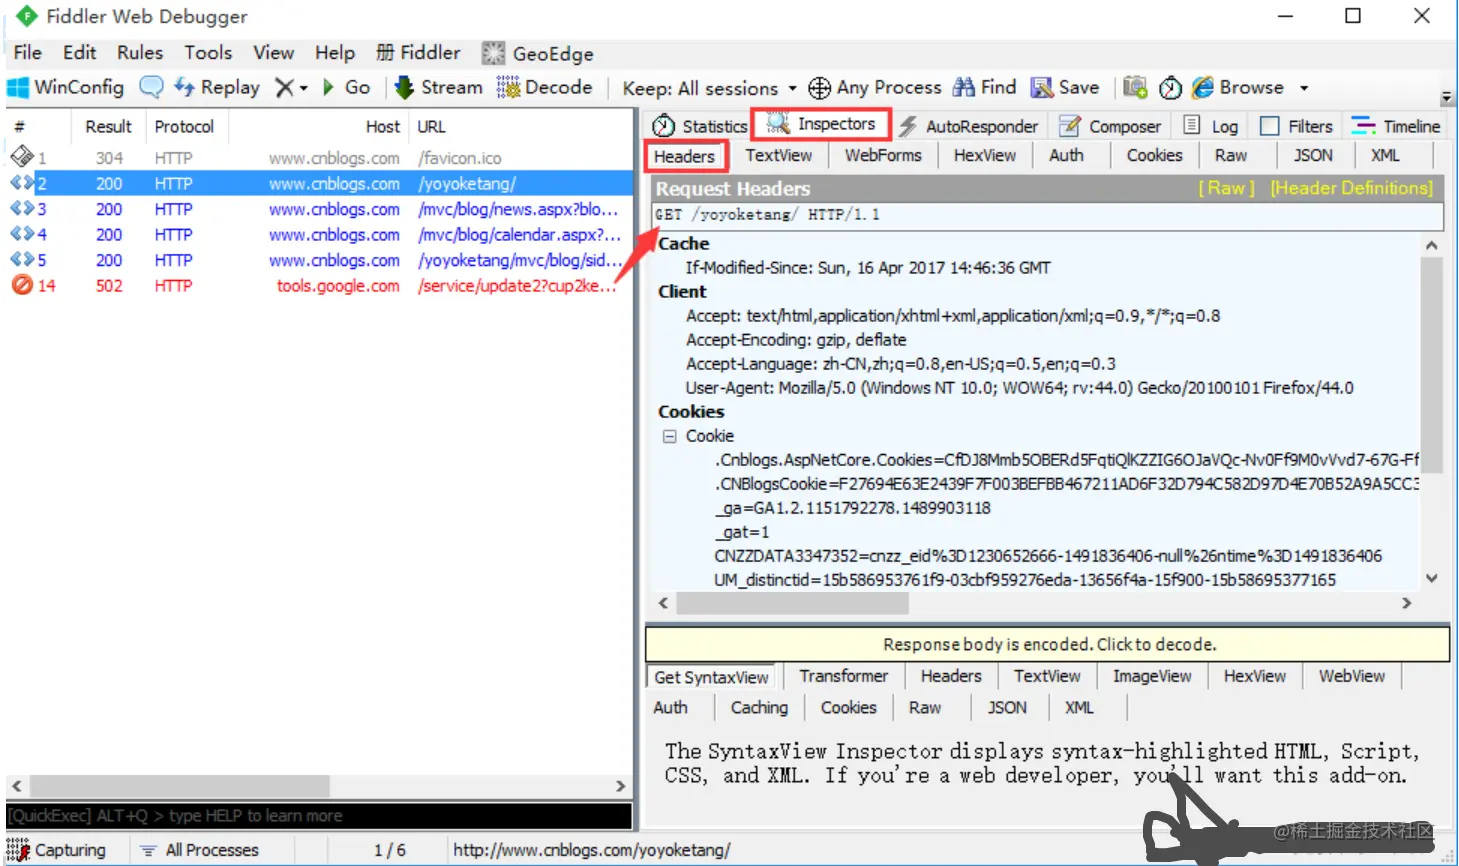This screenshot has height=866, width=1459.
Task: Switch to the Inspectors tab
Action: [x=821, y=124]
